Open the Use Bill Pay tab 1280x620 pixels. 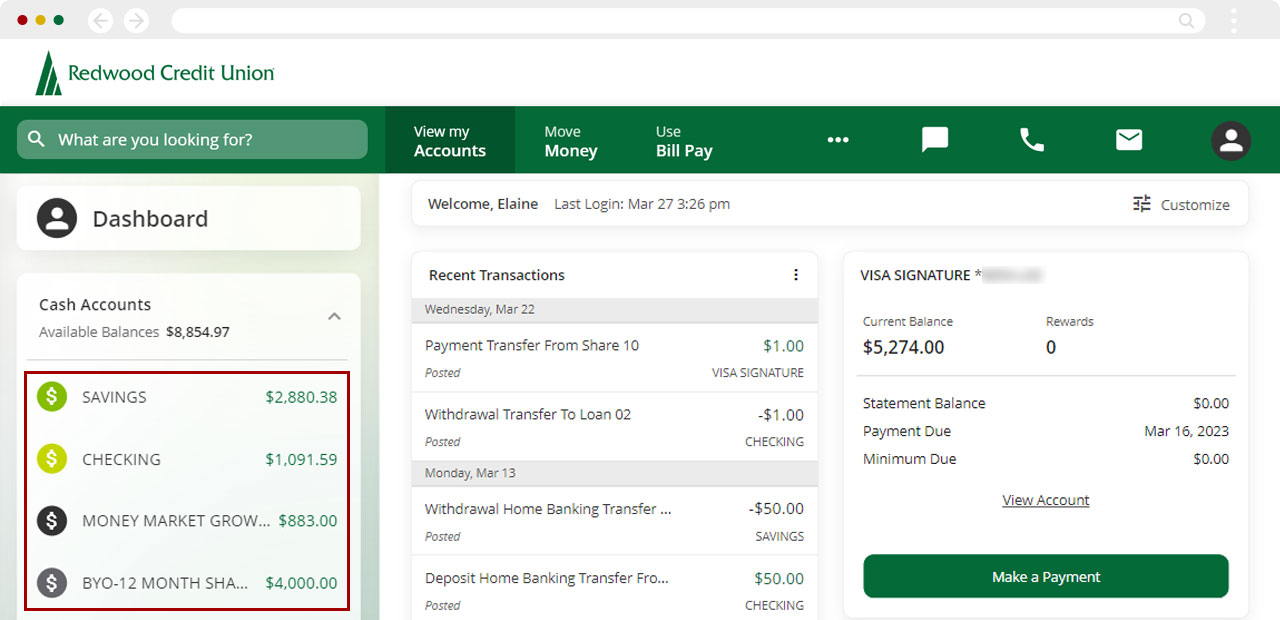click(x=684, y=141)
